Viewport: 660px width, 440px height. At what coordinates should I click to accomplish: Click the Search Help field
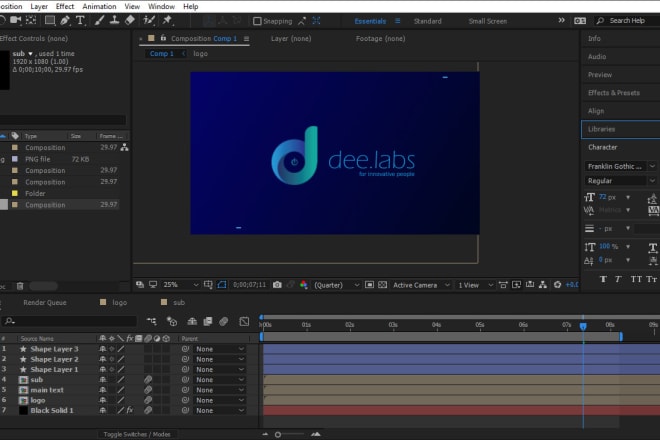[x=627, y=21]
